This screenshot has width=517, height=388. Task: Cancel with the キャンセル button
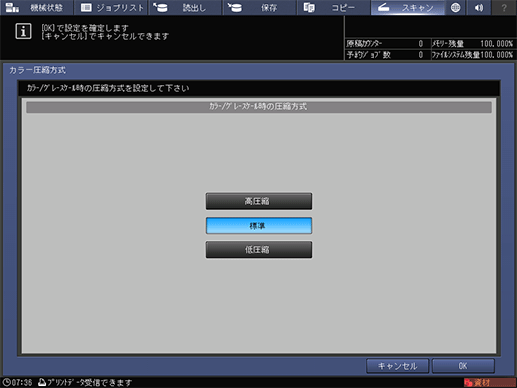point(397,366)
